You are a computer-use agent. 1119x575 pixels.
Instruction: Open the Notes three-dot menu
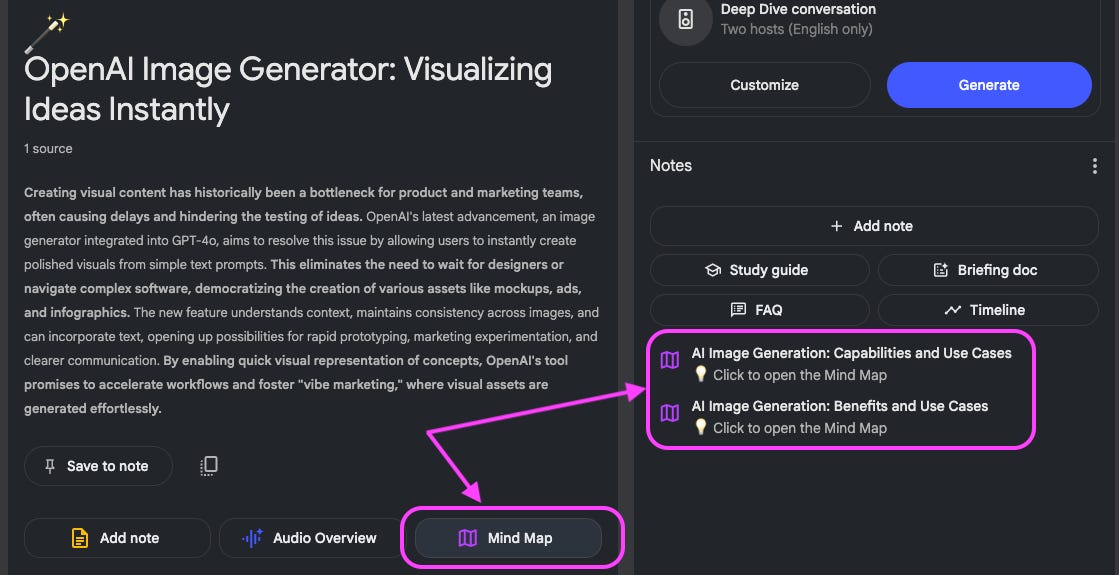point(1094,166)
